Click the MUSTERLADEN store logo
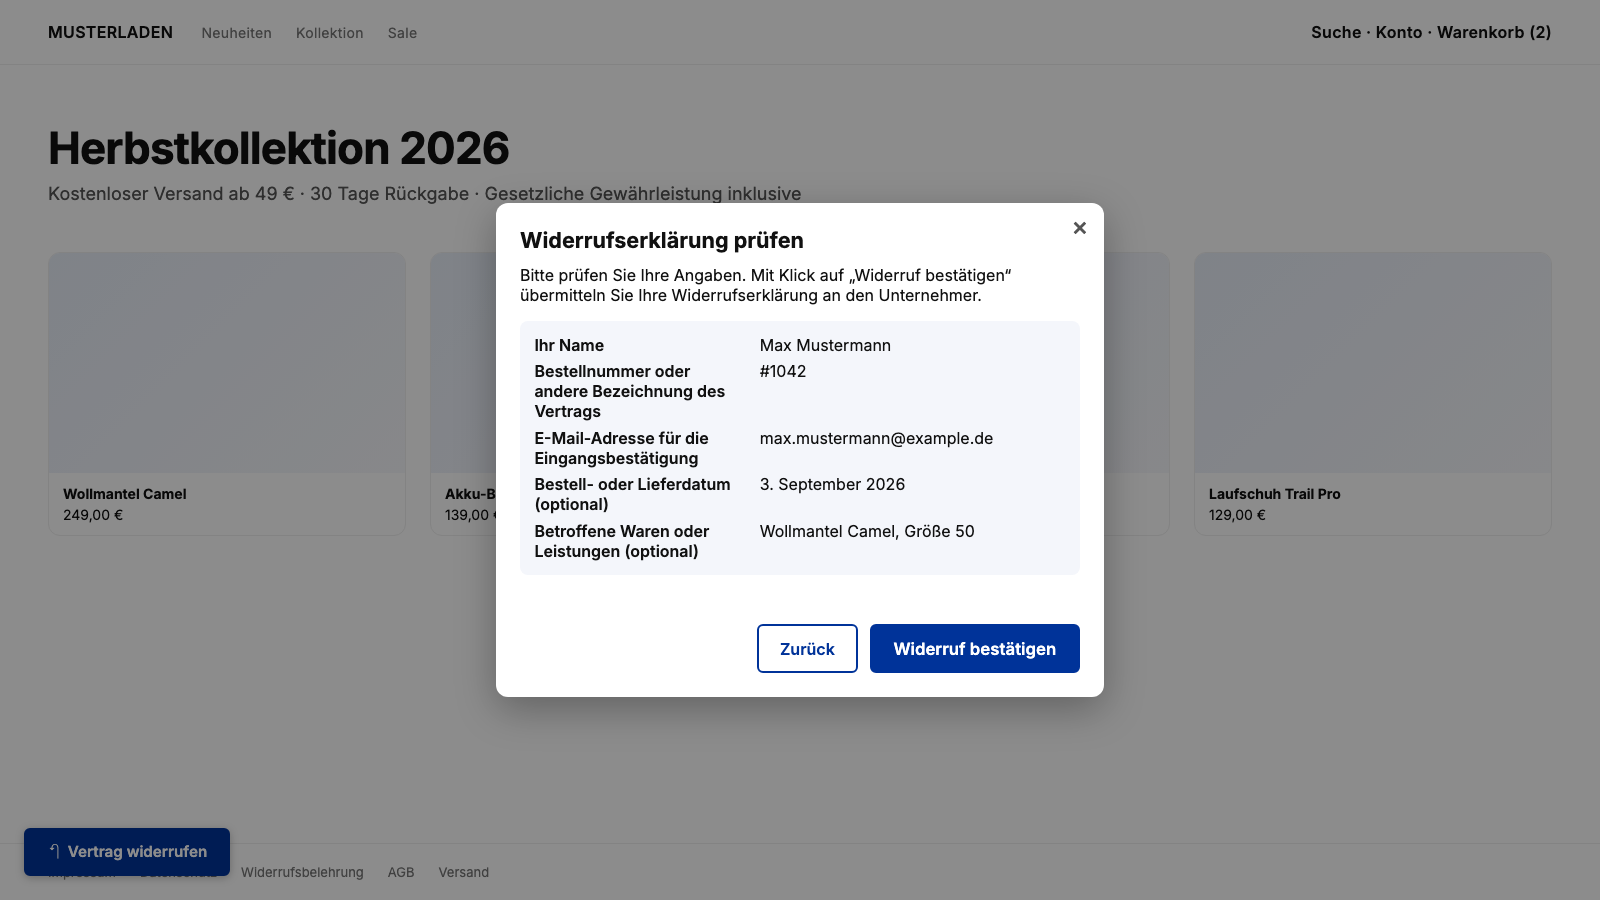Screen dimensions: 1600x900 coord(110,32)
